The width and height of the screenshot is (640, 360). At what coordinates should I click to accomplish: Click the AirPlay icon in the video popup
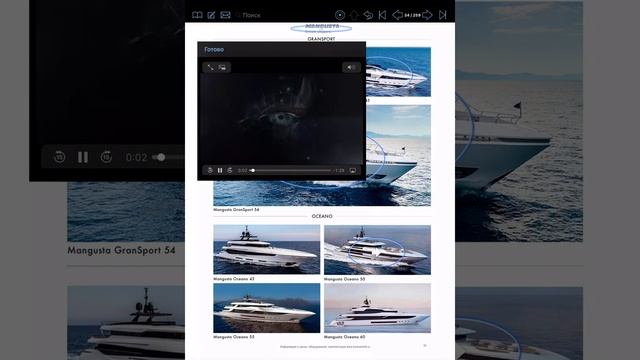pyautogui.click(x=353, y=170)
